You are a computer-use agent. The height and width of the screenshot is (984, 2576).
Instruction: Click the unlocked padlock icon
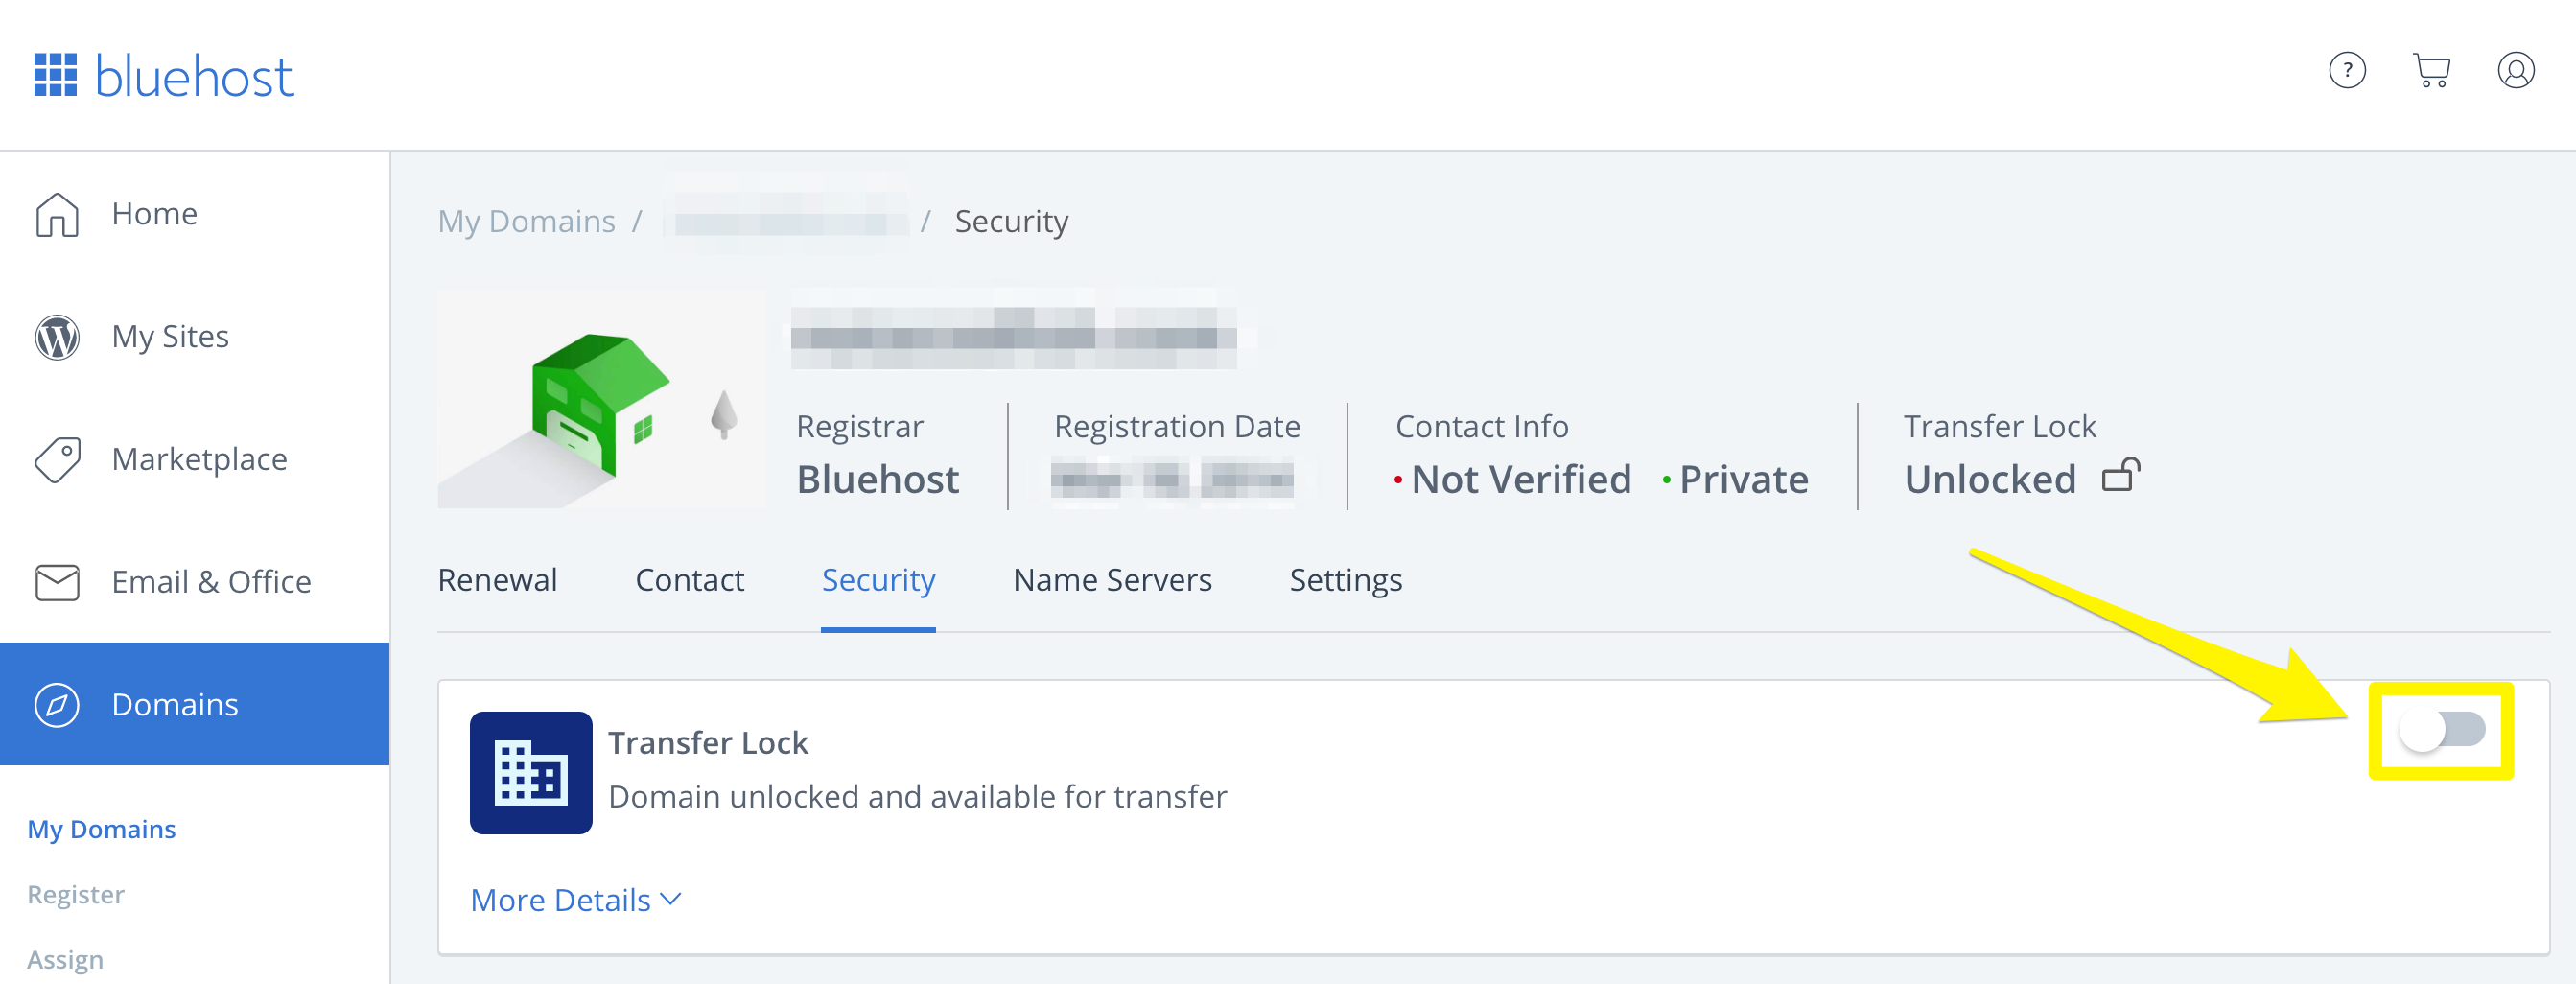click(x=2120, y=476)
